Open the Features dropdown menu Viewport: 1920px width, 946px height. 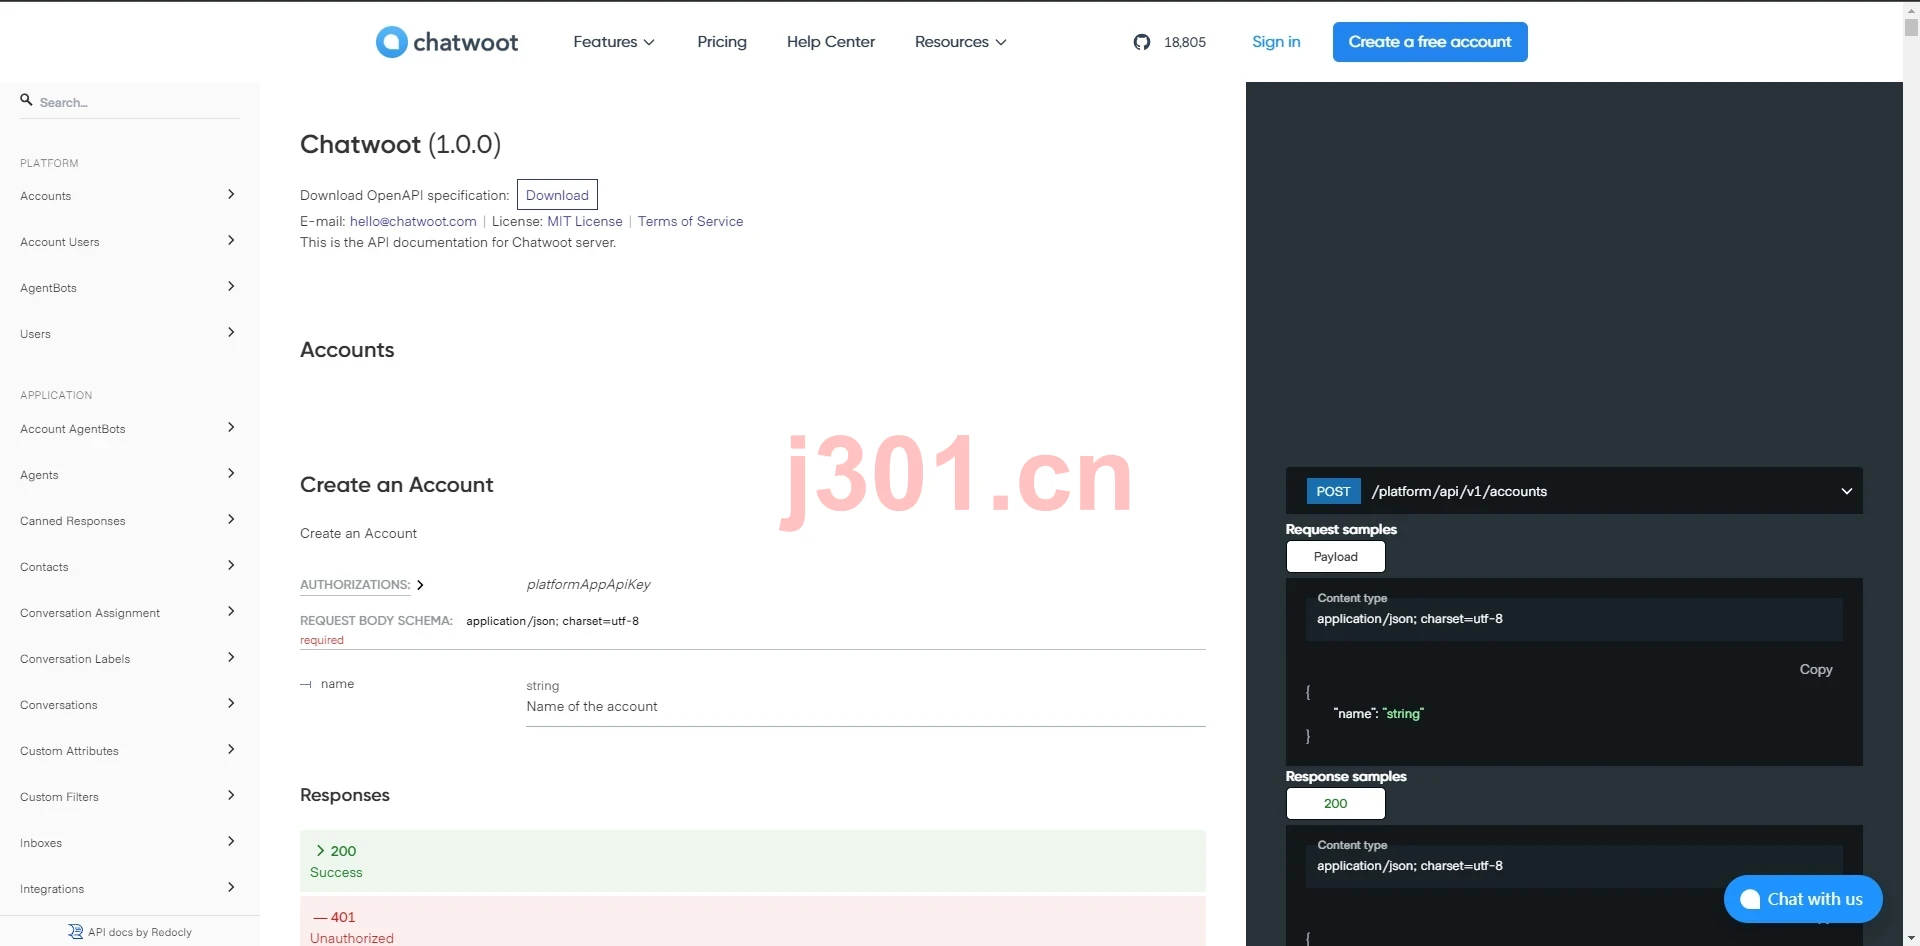coord(614,42)
